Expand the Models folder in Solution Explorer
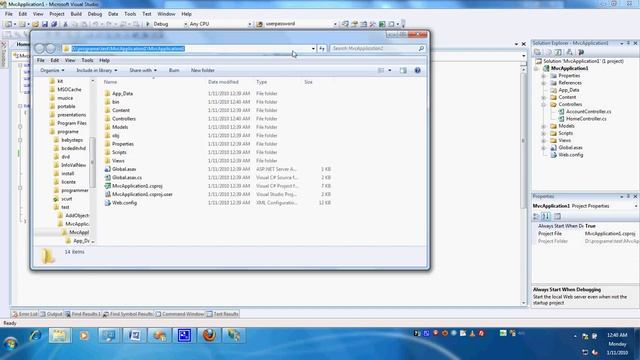This screenshot has height=360, width=640. [543, 126]
